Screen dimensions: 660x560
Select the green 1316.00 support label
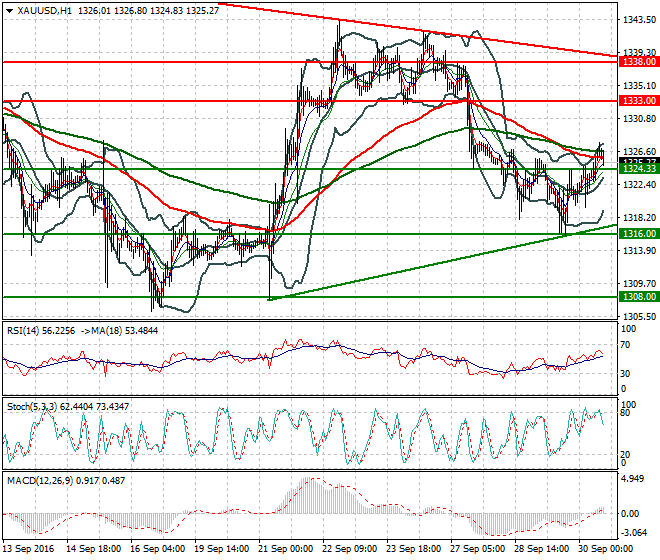(639, 234)
